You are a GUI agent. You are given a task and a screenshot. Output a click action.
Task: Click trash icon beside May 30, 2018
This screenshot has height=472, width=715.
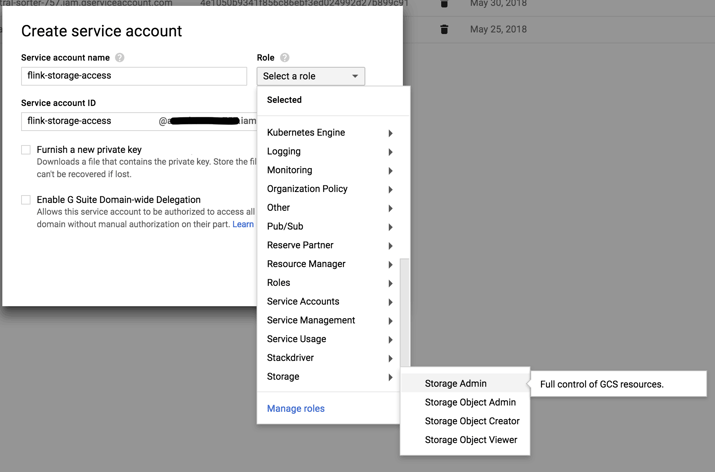pos(444,4)
